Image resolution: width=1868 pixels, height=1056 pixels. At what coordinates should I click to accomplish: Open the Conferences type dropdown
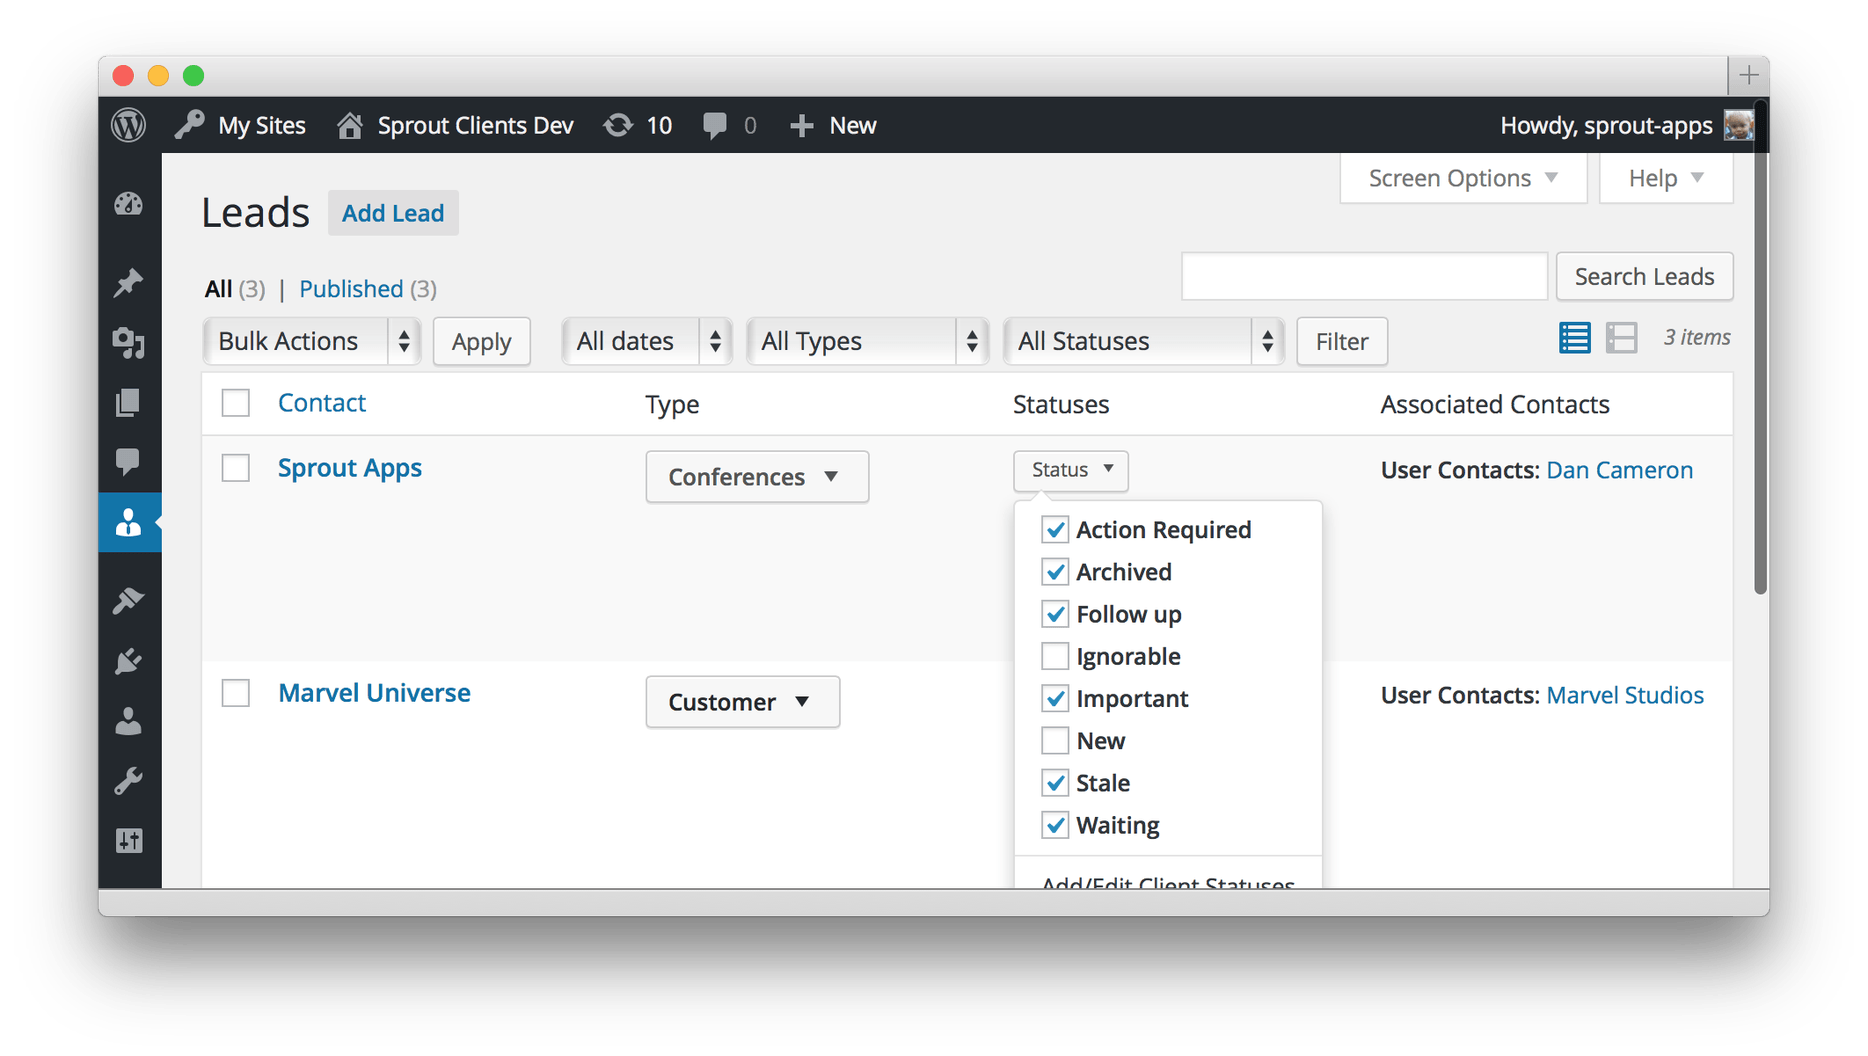(x=756, y=477)
